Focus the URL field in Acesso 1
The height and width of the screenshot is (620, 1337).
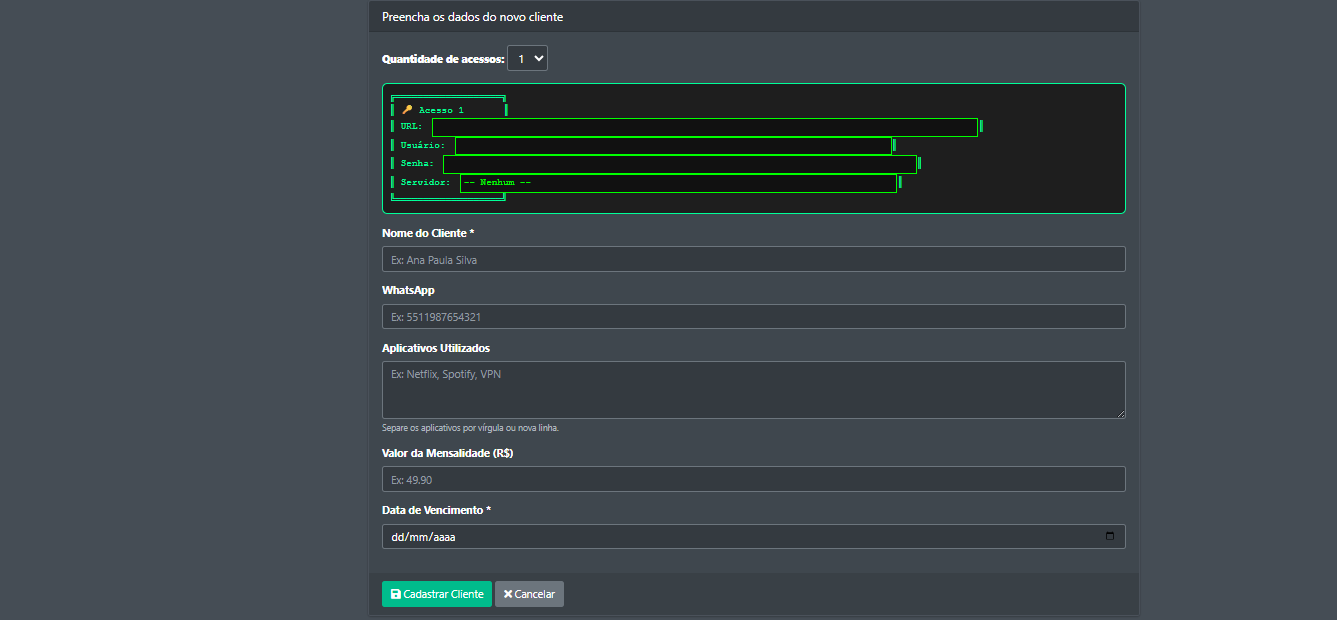point(704,127)
